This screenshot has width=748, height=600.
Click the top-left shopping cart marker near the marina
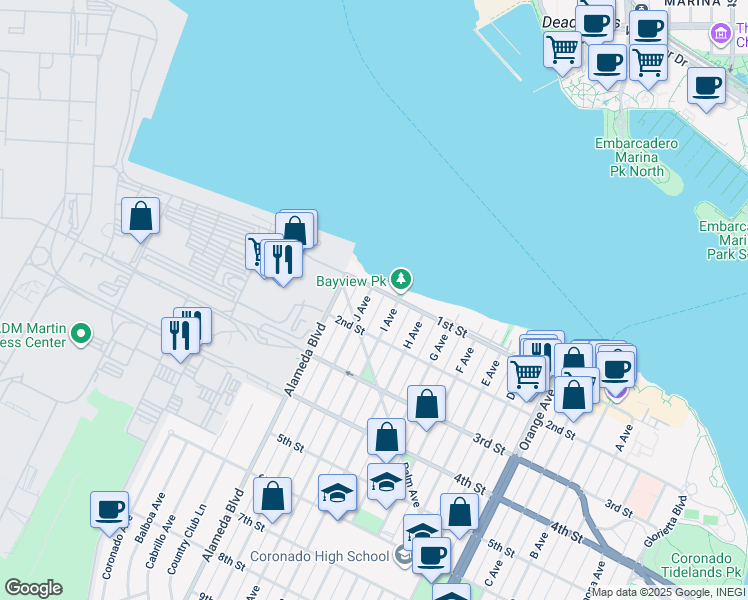563,49
